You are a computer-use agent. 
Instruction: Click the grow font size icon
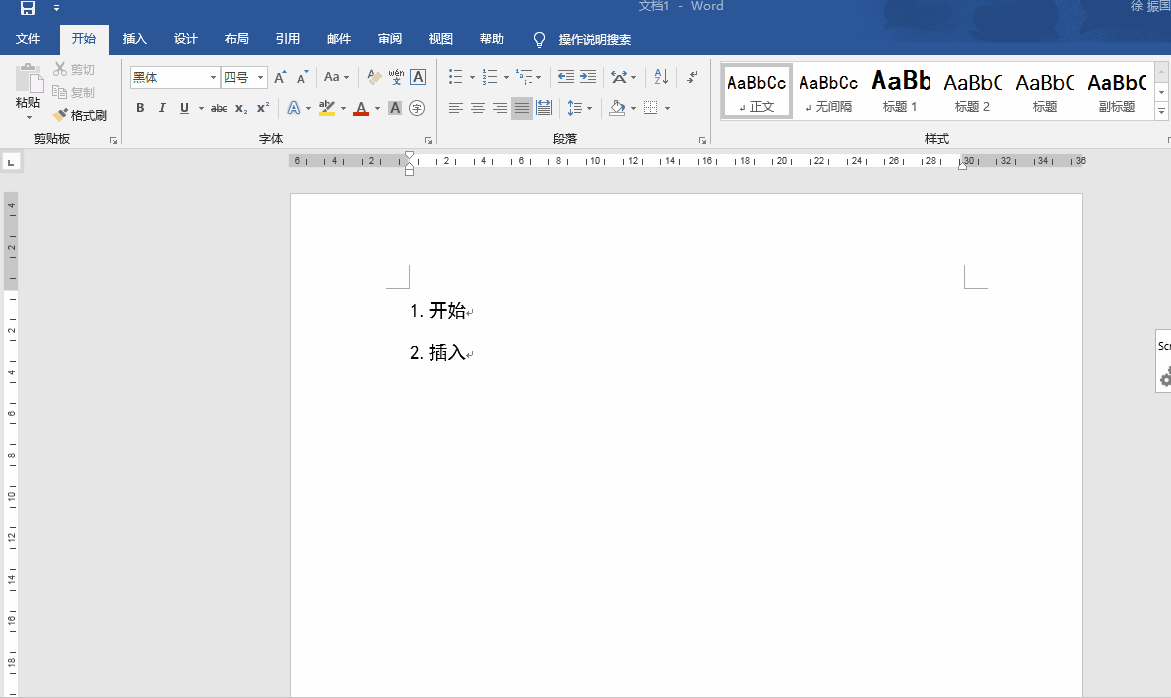click(280, 77)
